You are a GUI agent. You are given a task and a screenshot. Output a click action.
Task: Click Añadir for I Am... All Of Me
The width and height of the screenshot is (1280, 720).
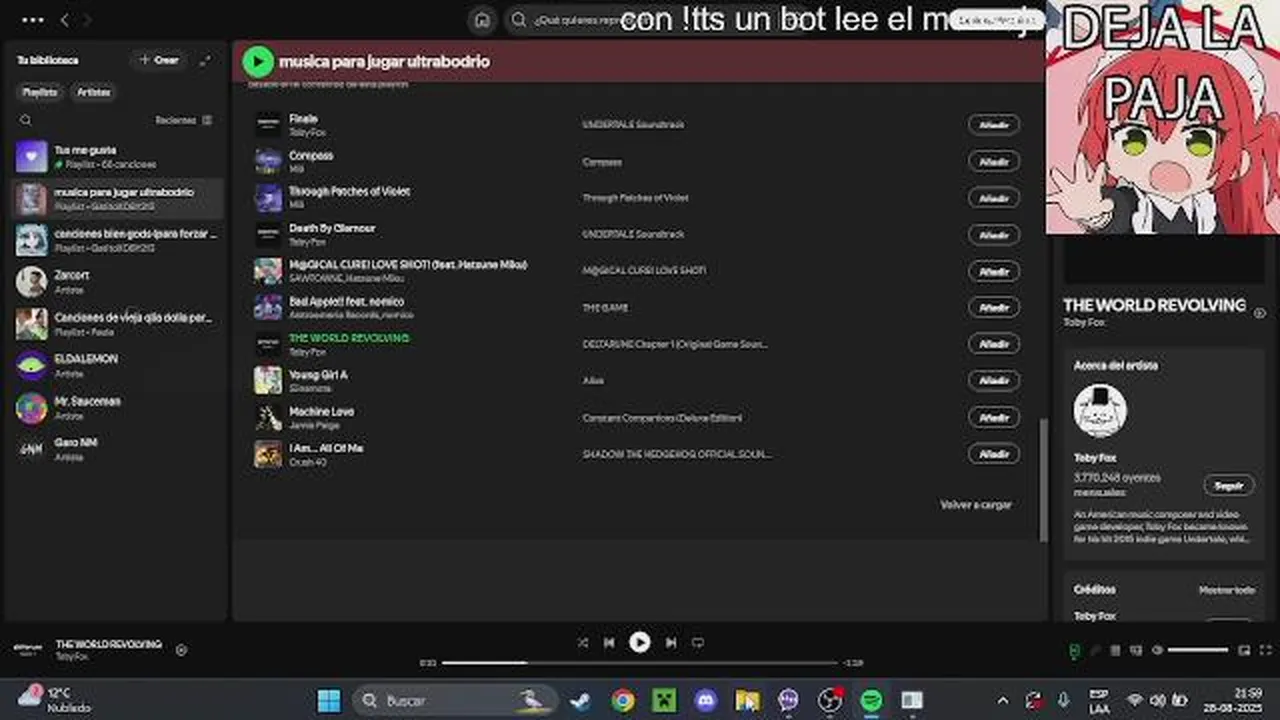click(x=994, y=454)
